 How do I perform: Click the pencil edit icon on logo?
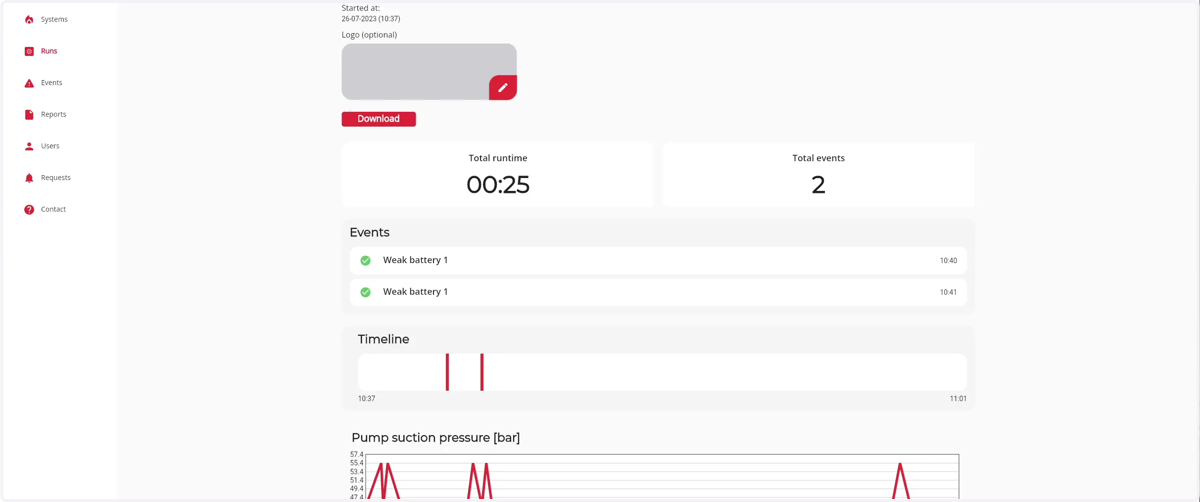click(503, 88)
